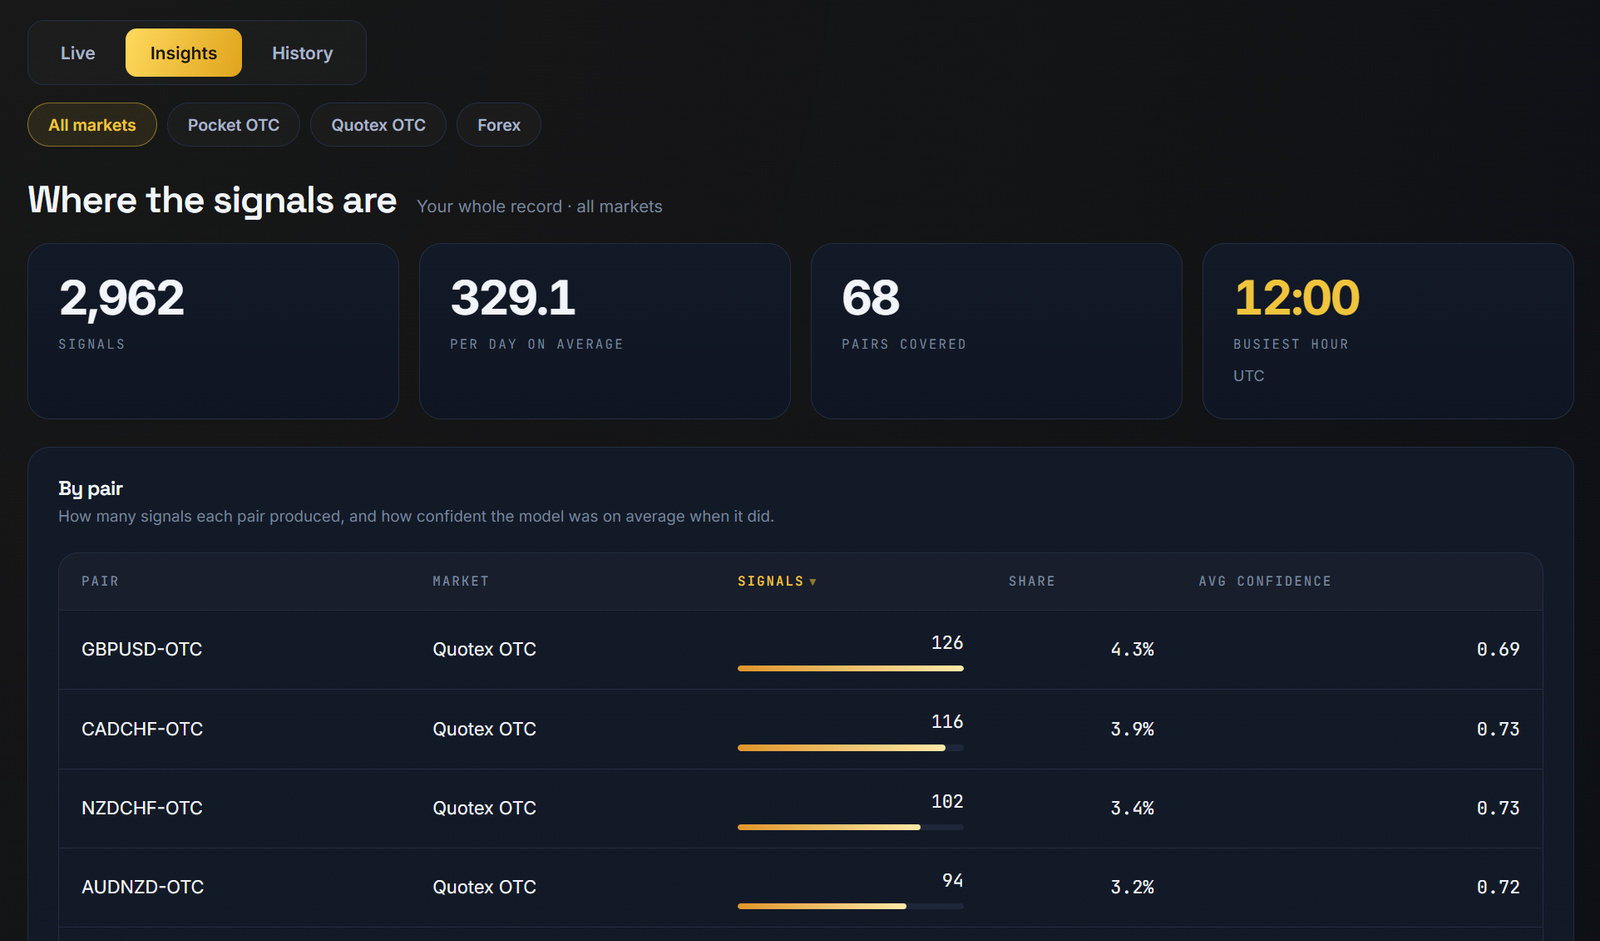
Task: Click Quotex OTC market in CADCHF-OTC row
Action: pyautogui.click(x=484, y=729)
